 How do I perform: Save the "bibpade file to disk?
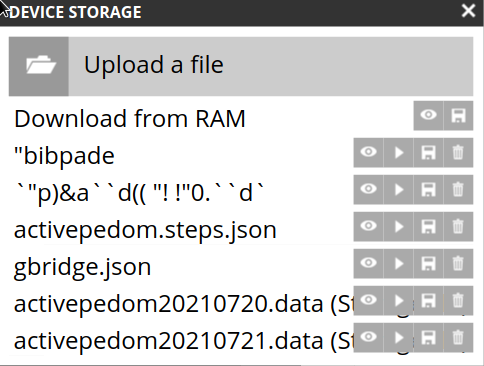428,153
